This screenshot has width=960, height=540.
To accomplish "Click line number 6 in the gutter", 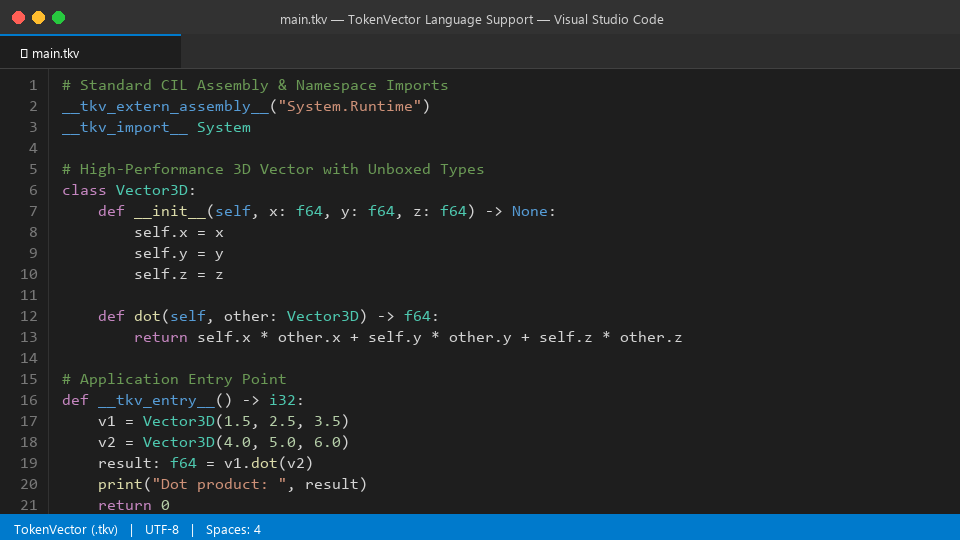I will (x=33, y=190).
